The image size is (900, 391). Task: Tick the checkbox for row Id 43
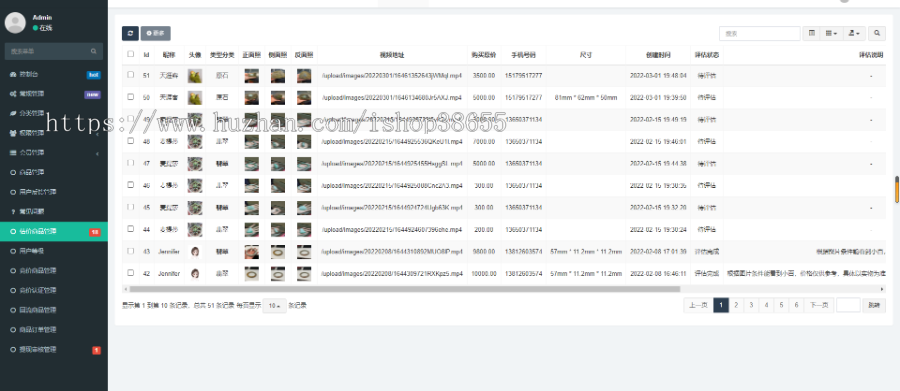pyautogui.click(x=130, y=251)
